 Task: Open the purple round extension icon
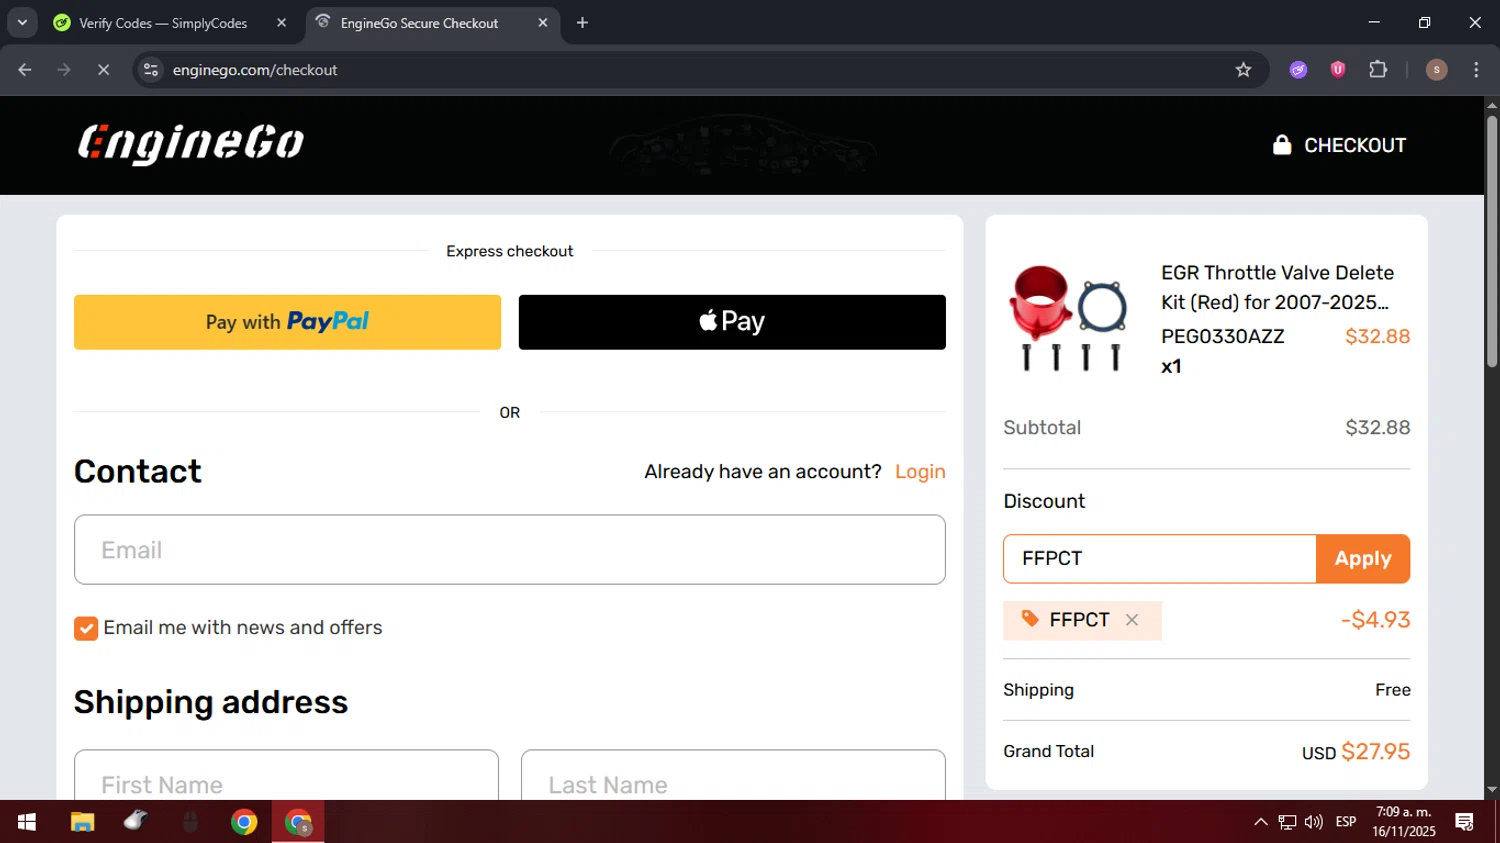point(1298,70)
